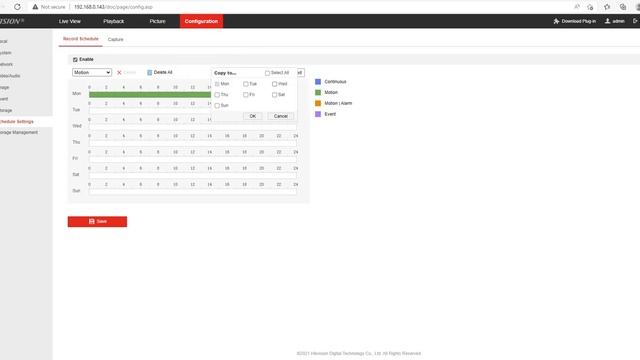Tick the Sun checkbox in Copy to
640x360 pixels.
(x=217, y=106)
